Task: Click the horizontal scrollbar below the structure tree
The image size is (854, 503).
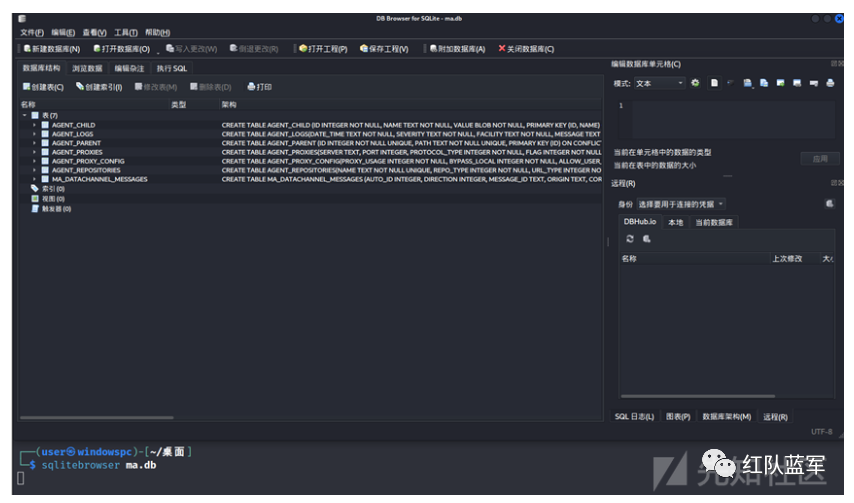Action: (x=97, y=418)
